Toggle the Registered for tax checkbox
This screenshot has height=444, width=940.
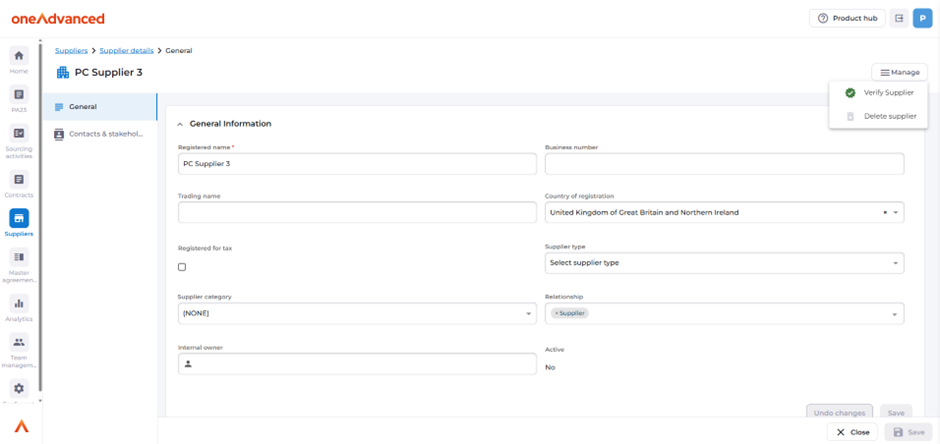click(182, 267)
